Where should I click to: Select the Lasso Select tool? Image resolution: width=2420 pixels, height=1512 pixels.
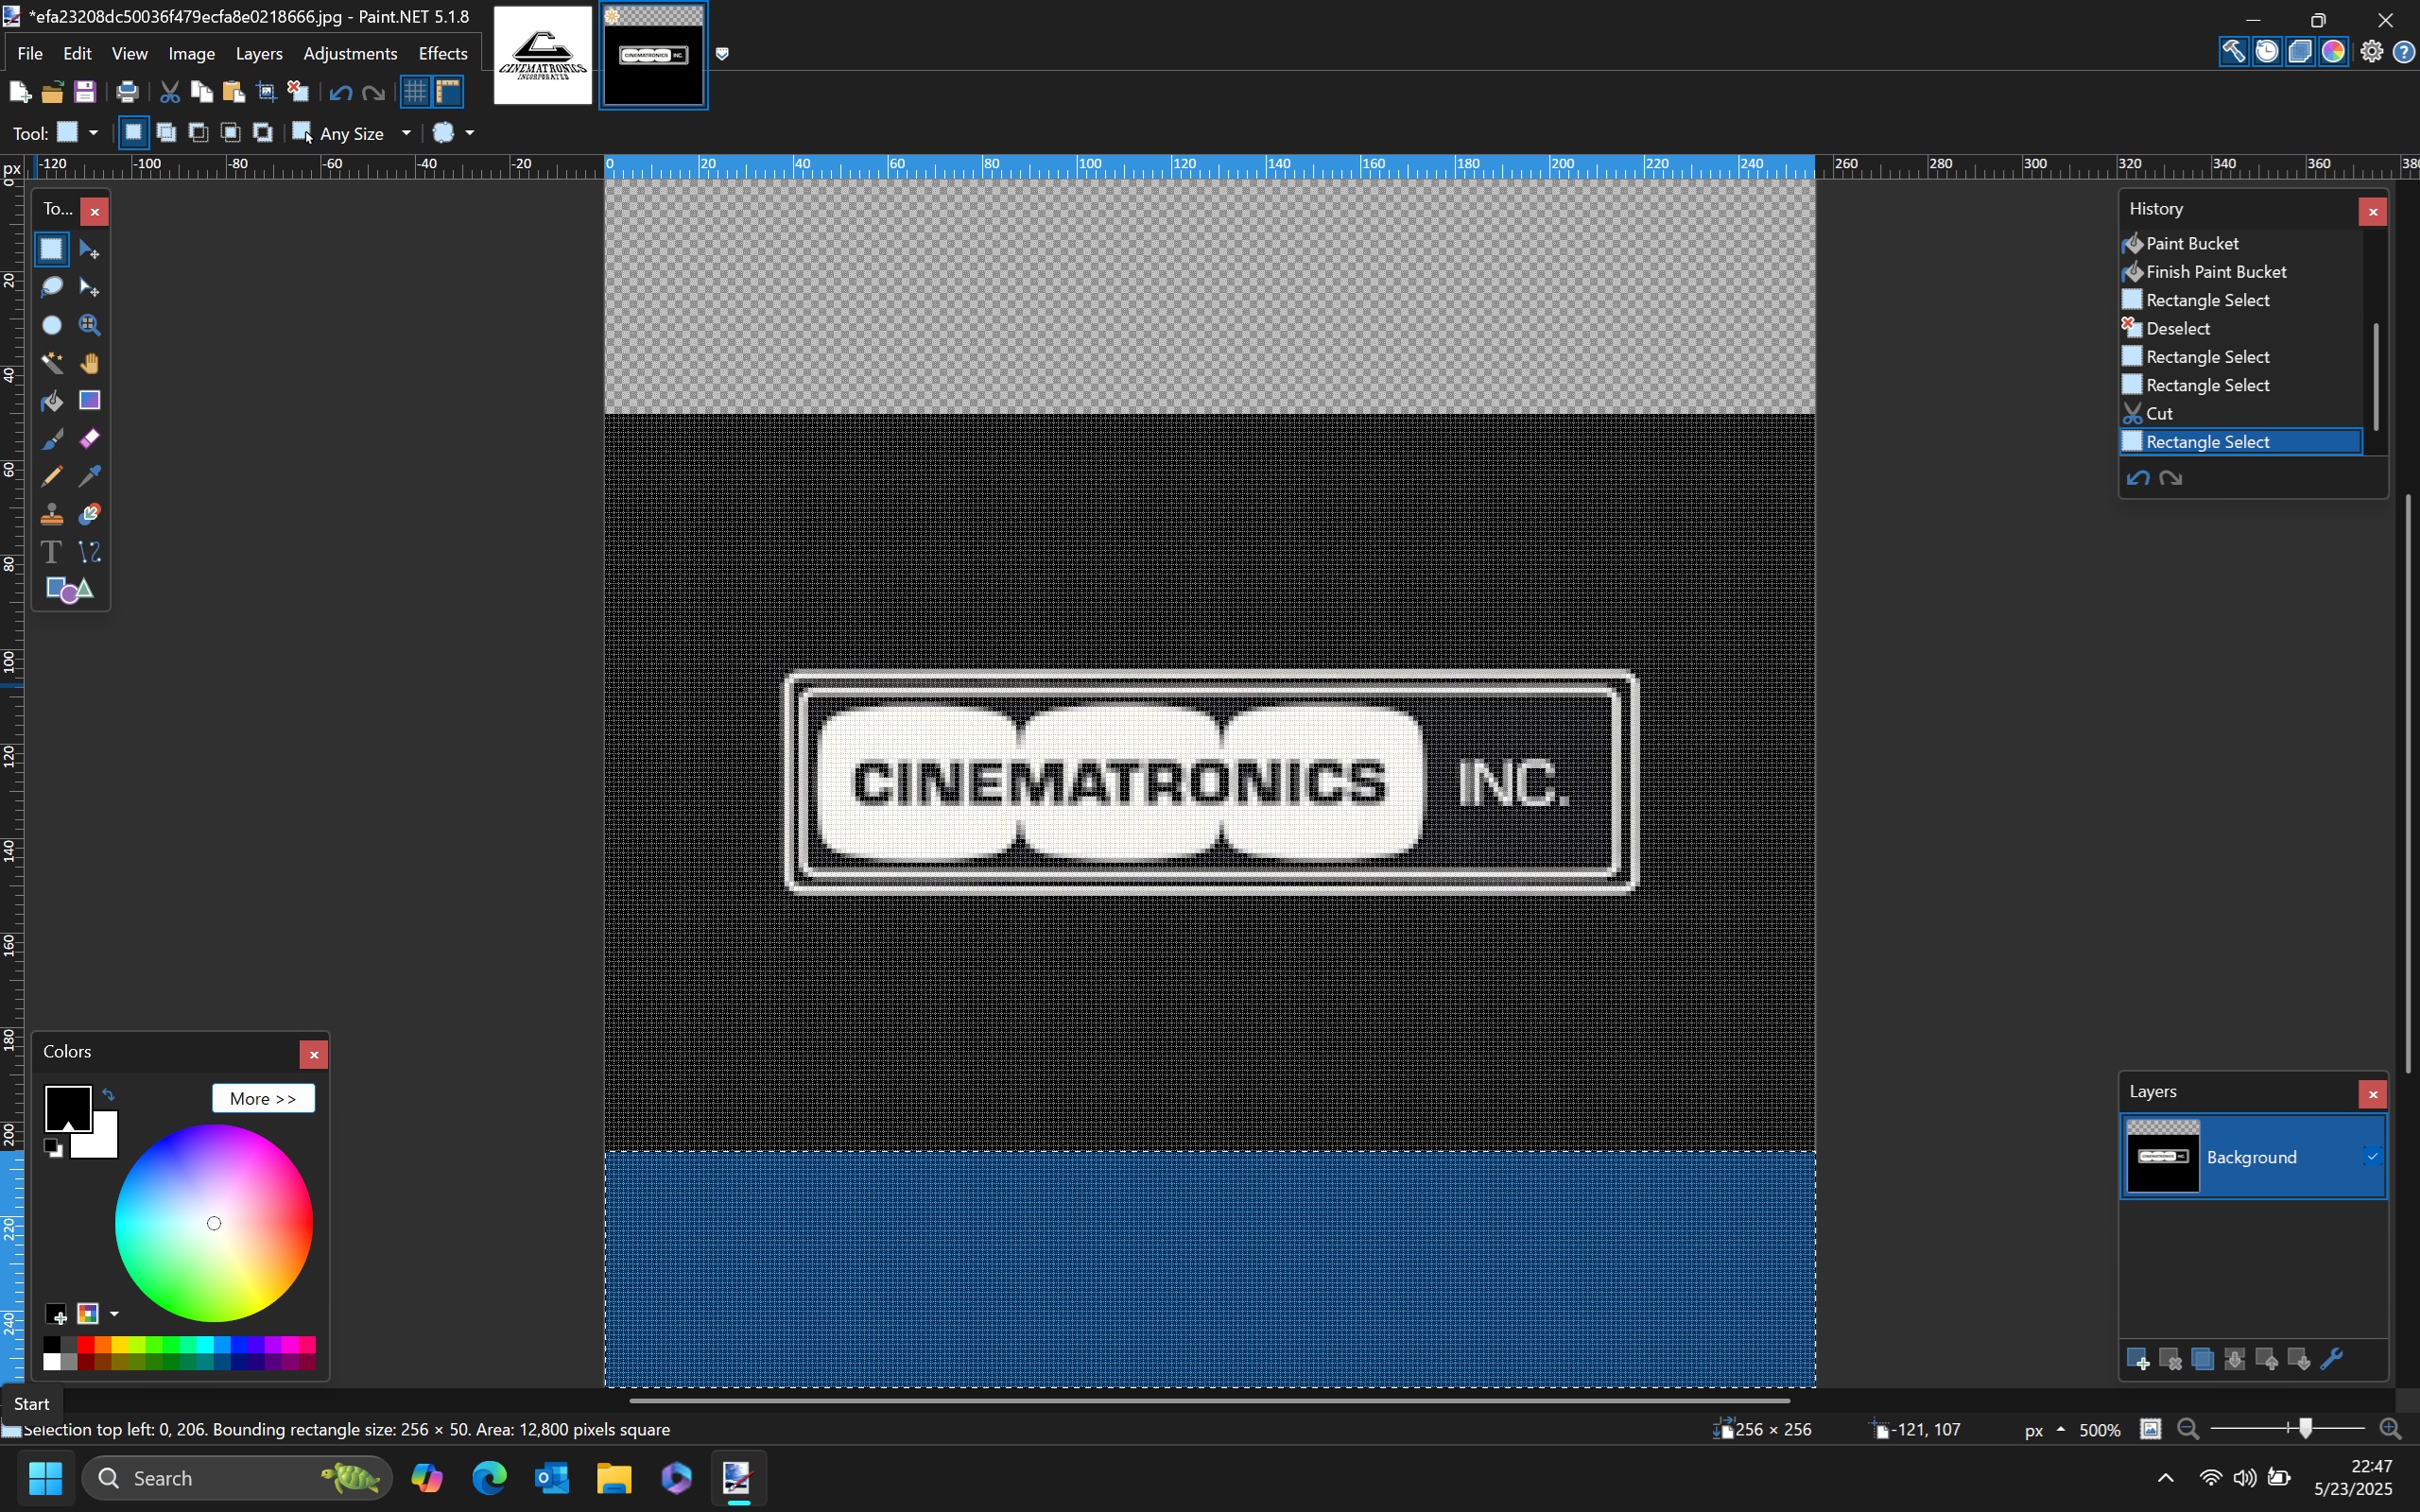click(x=51, y=288)
